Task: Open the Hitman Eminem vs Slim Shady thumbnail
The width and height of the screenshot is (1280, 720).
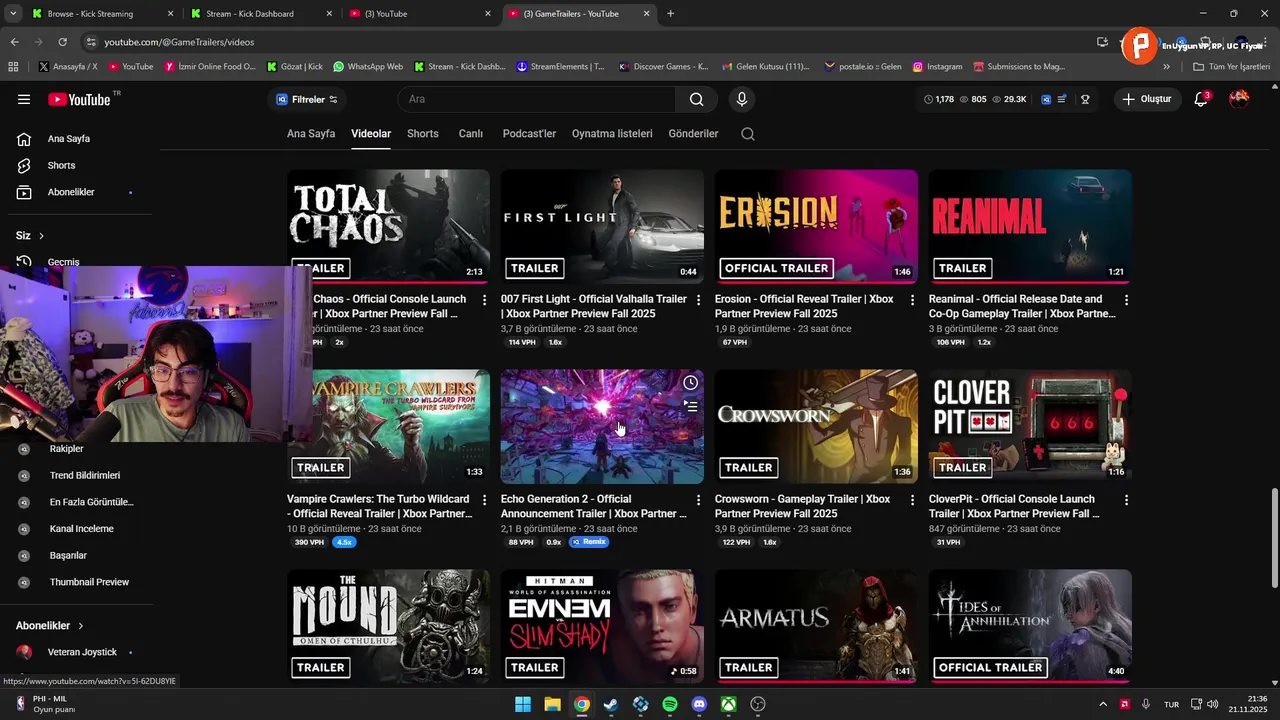Action: point(602,627)
